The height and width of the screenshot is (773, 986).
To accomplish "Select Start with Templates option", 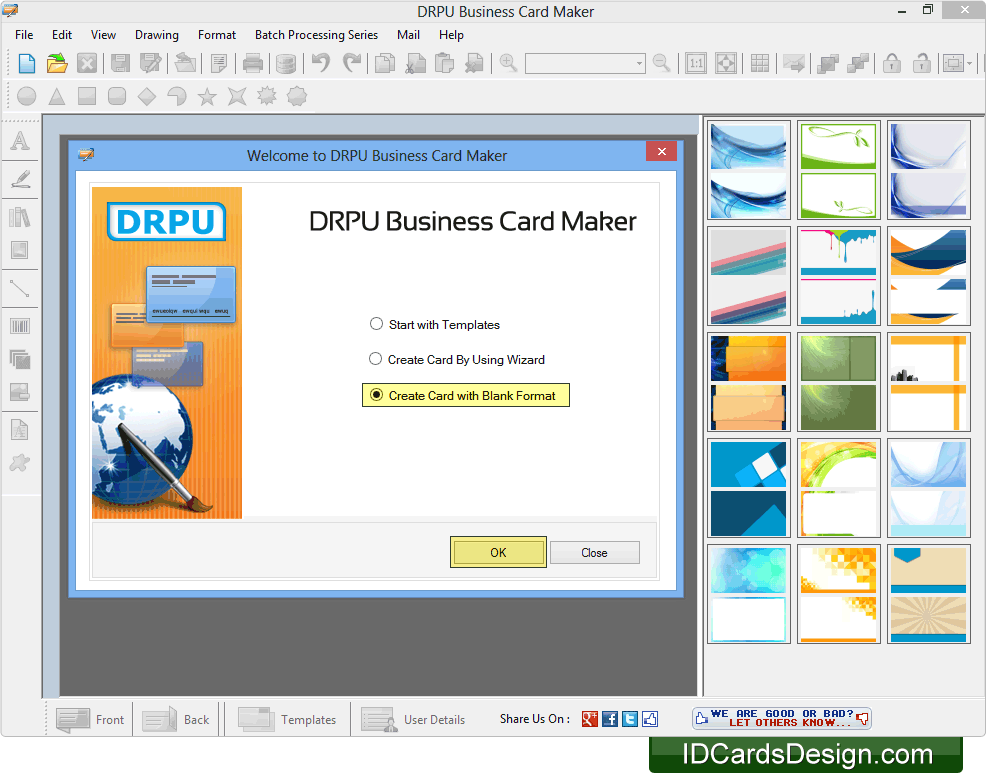I will click(435, 325).
